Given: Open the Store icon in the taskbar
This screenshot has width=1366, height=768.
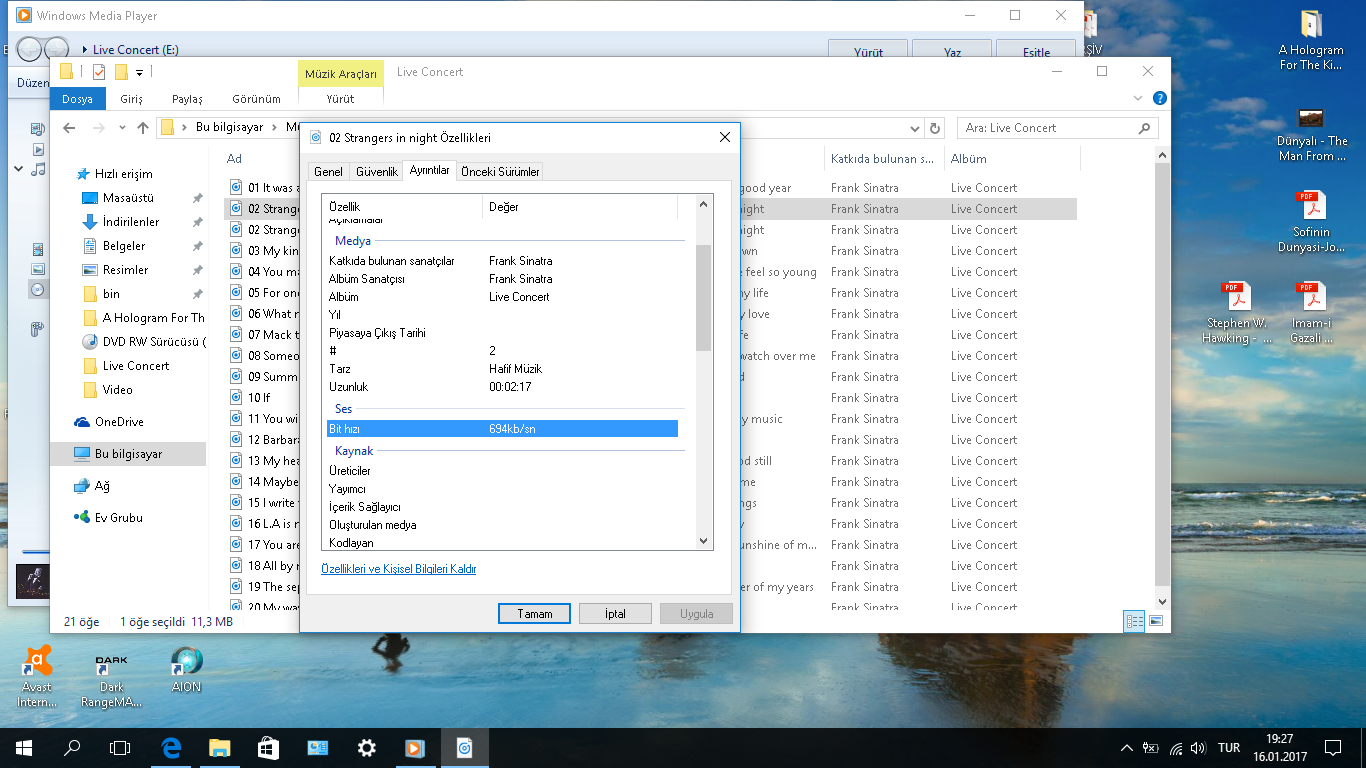Looking at the screenshot, I should [x=268, y=747].
